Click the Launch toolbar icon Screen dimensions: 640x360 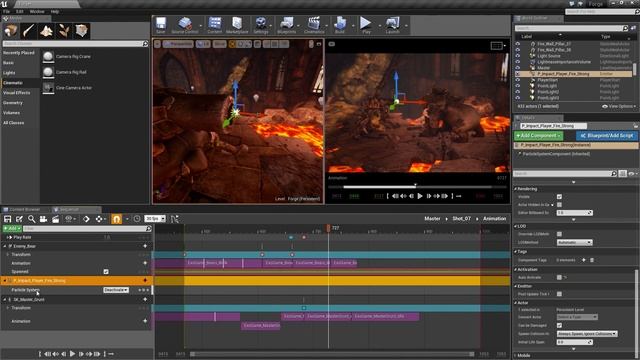pos(392,25)
